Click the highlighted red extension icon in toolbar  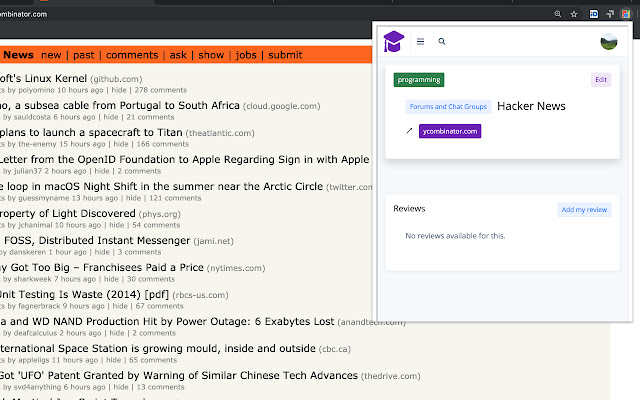[626, 14]
